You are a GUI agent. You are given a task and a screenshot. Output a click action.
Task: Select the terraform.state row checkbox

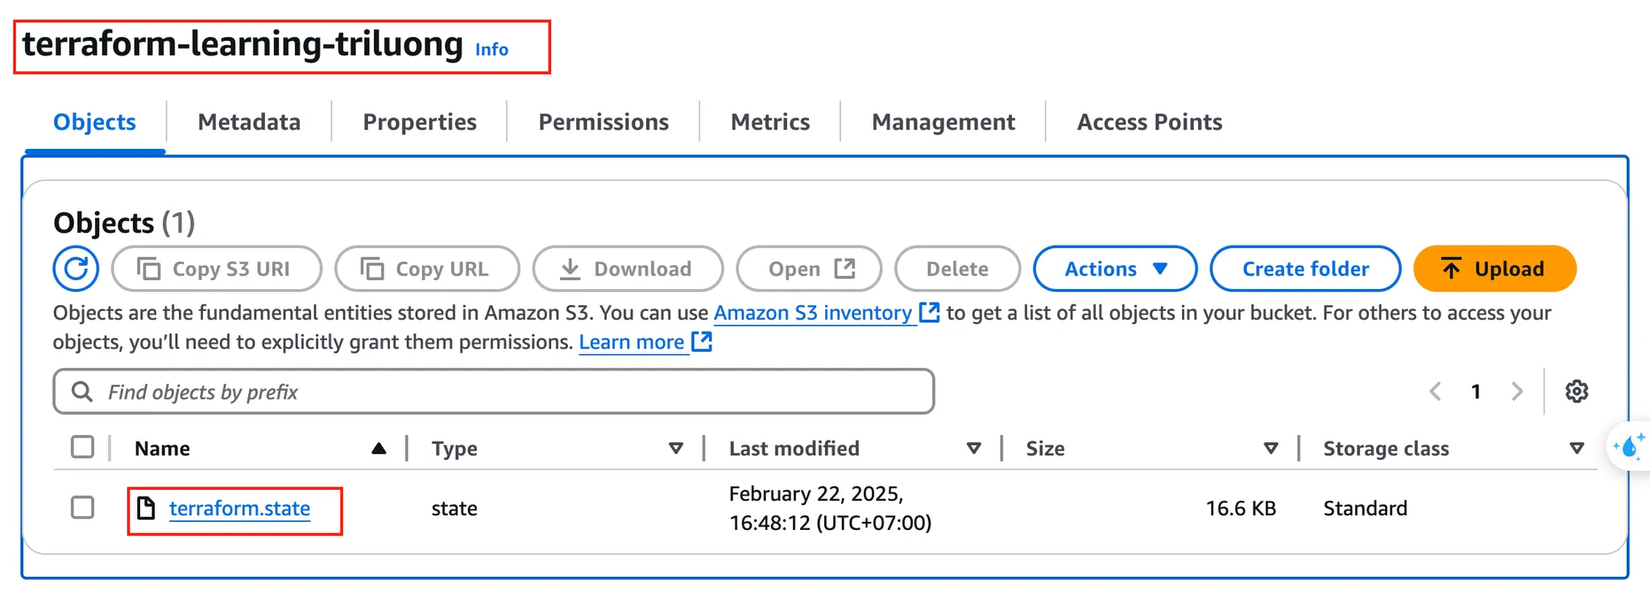[83, 507]
